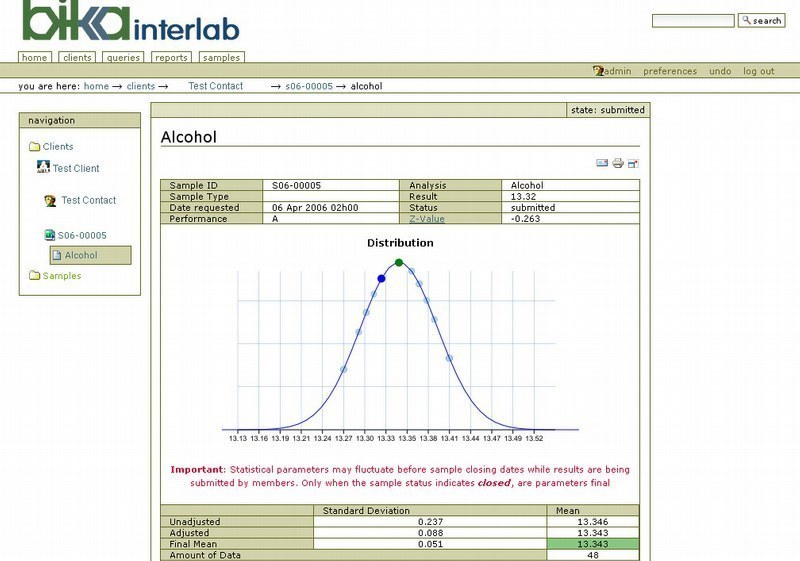Select Alcohol item in navigation tree
The width and height of the screenshot is (800, 561).
(81, 255)
